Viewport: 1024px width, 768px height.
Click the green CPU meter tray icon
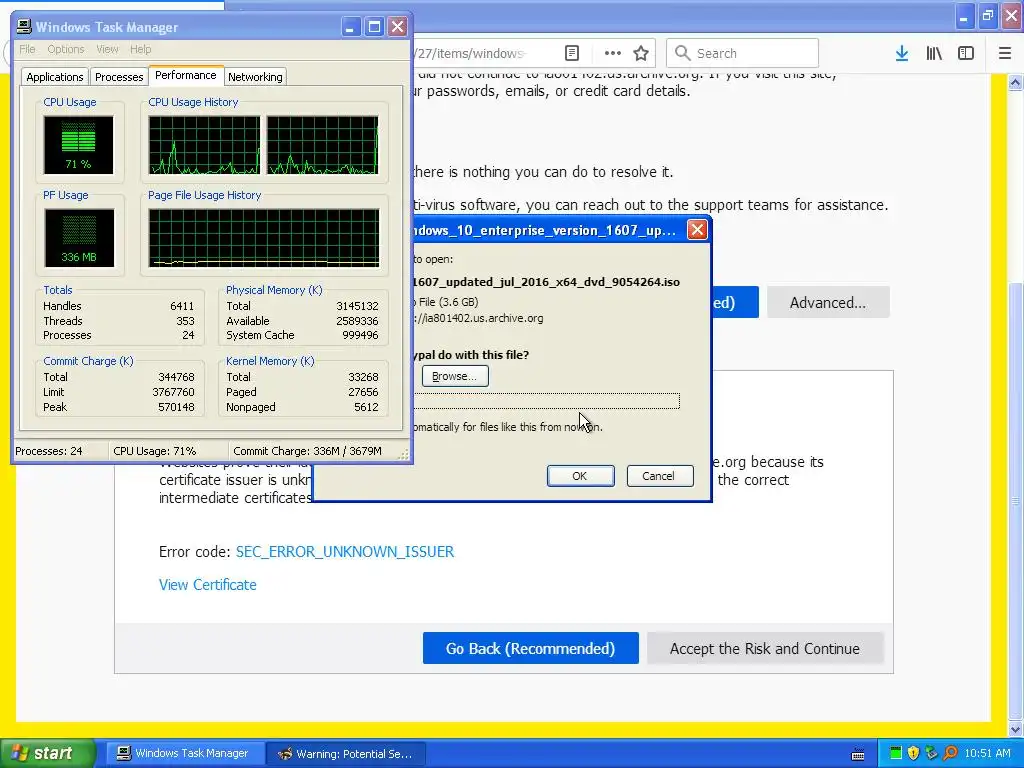pyautogui.click(x=896, y=753)
